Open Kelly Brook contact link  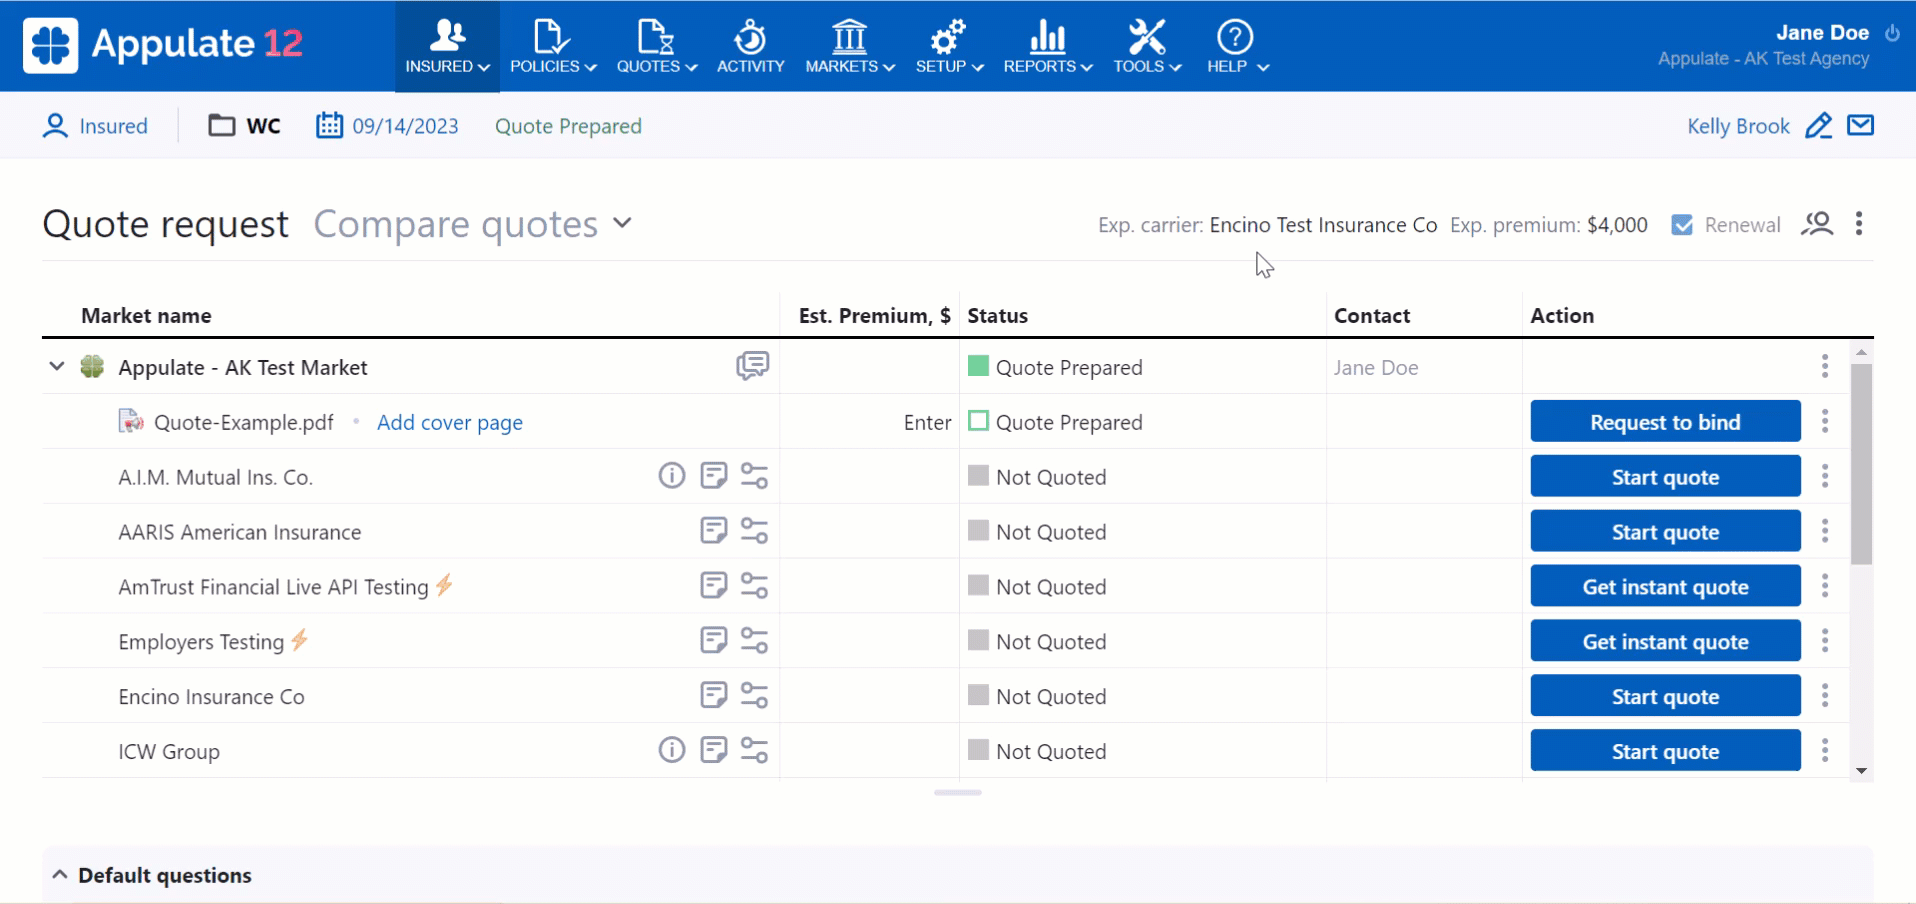[x=1738, y=126]
